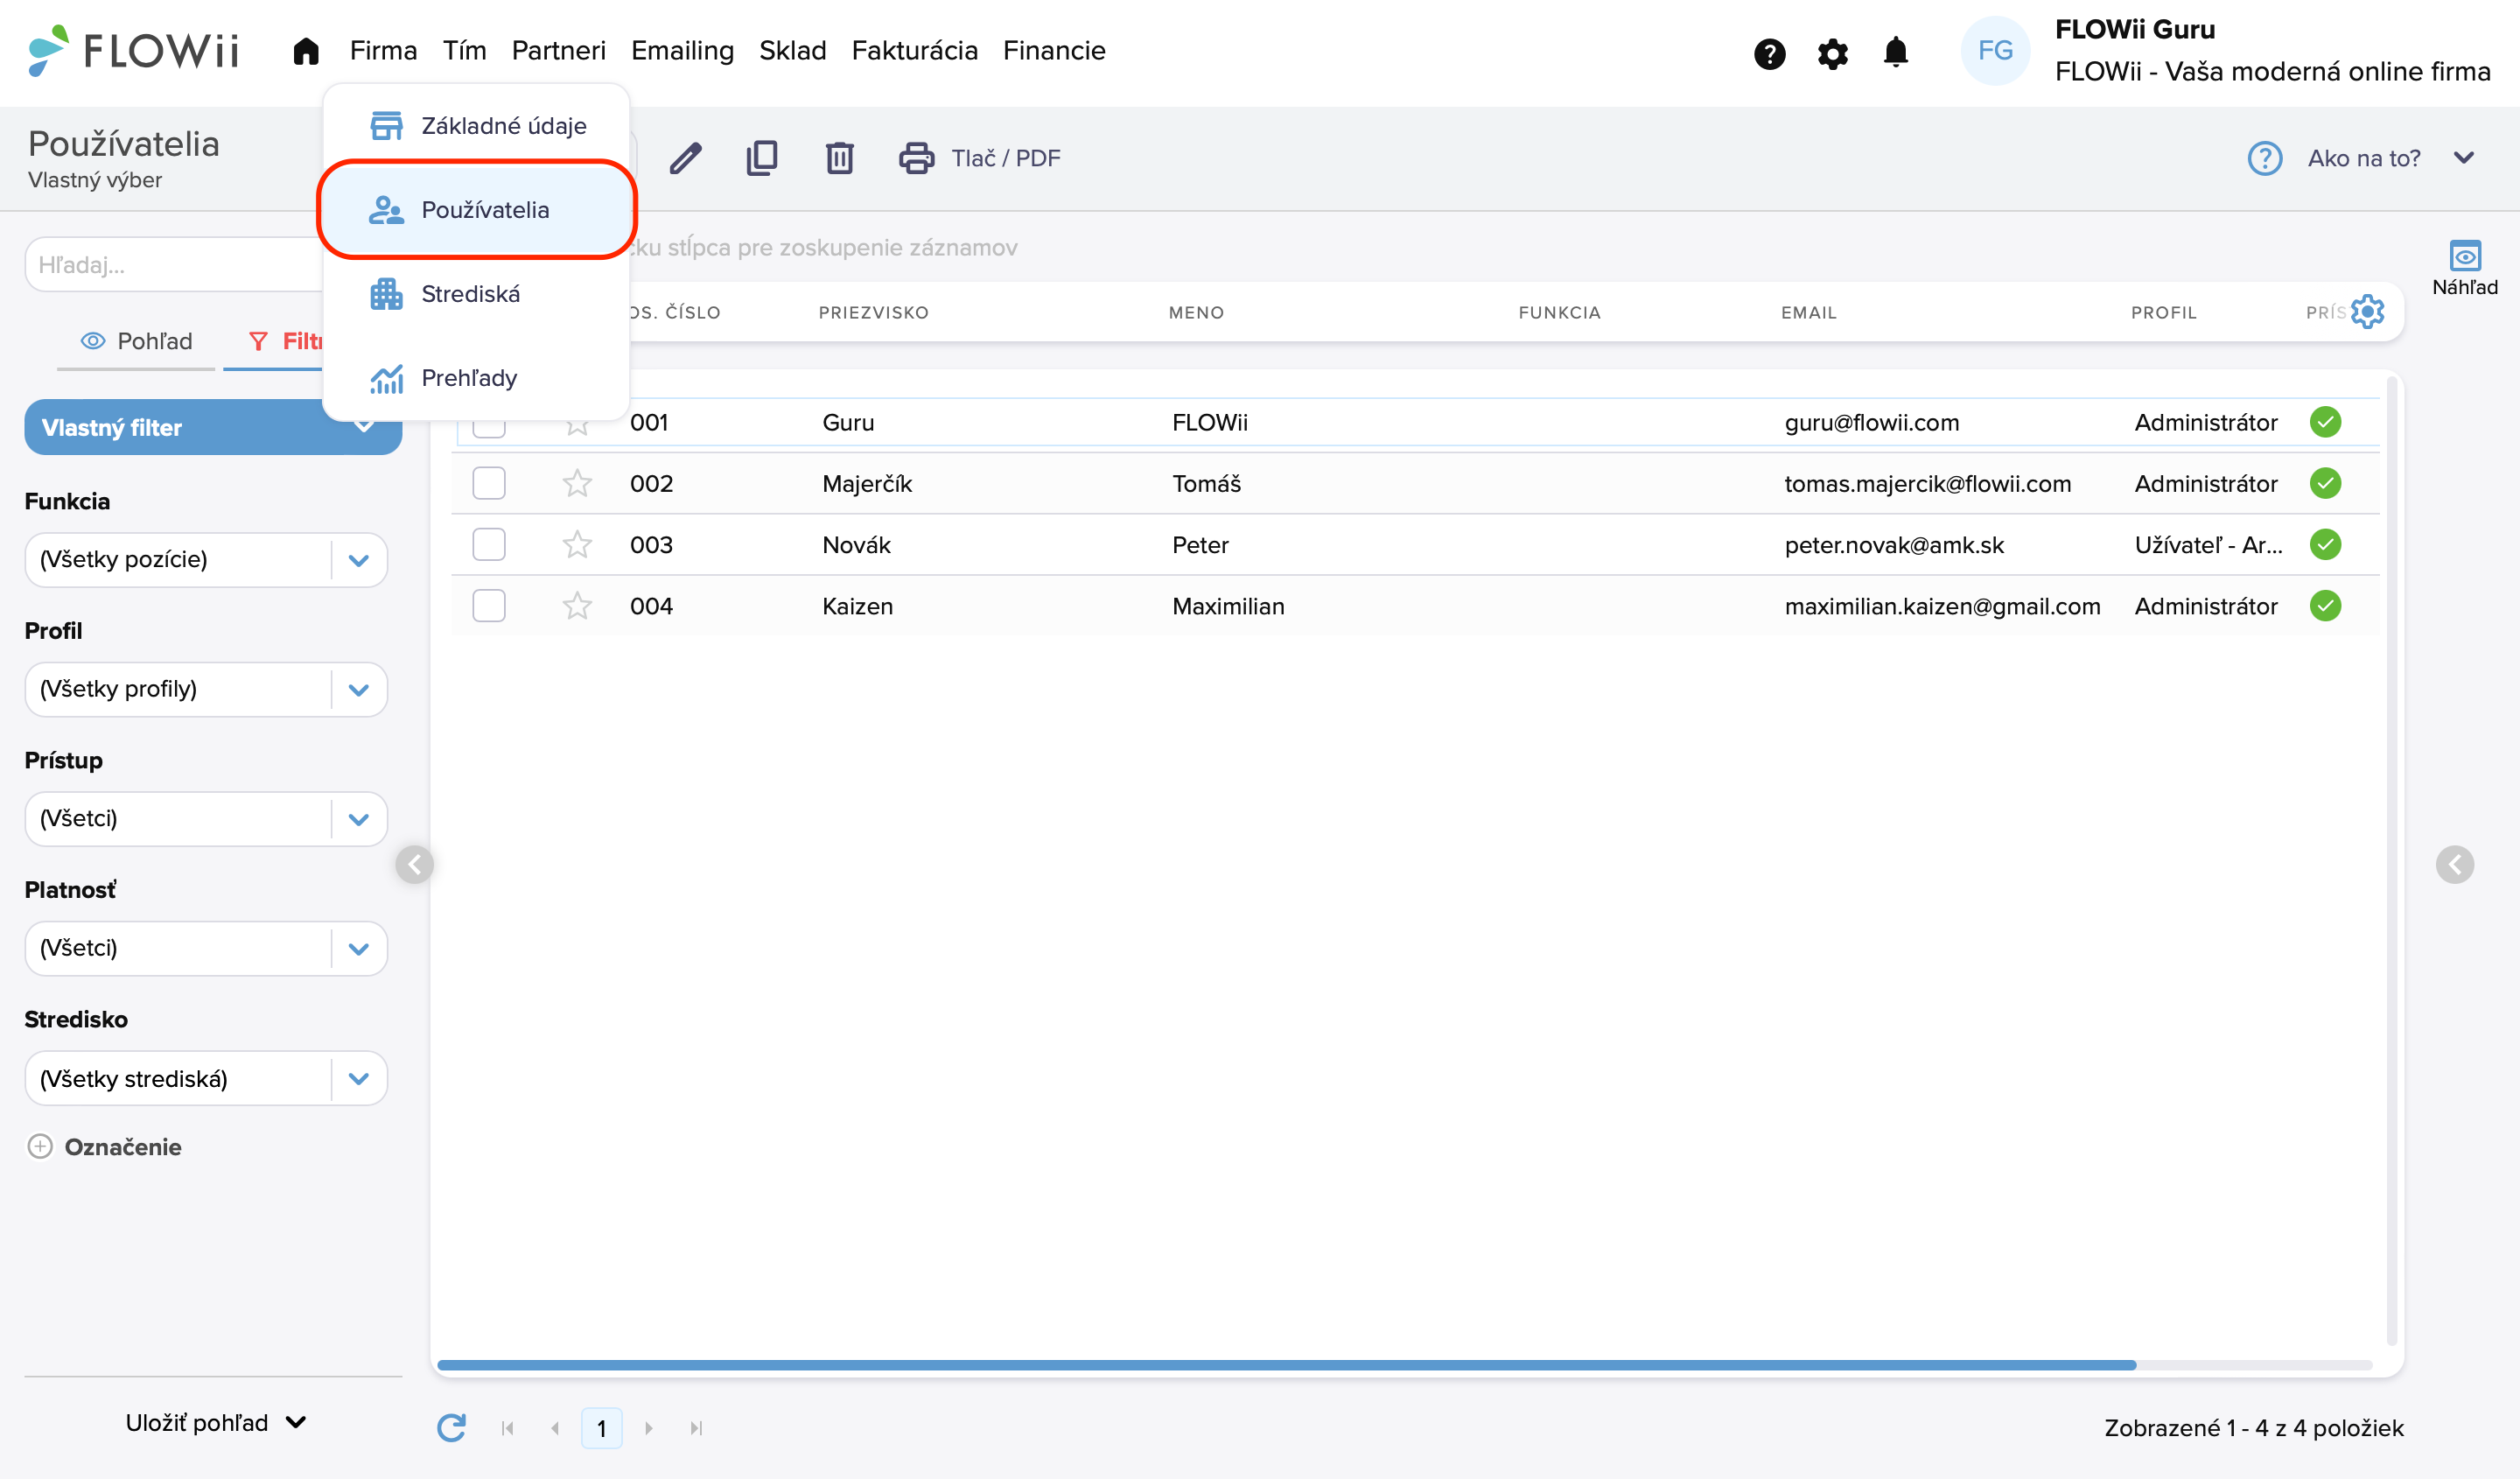Open the Firma menu
2520x1479 pixels.
click(x=383, y=51)
